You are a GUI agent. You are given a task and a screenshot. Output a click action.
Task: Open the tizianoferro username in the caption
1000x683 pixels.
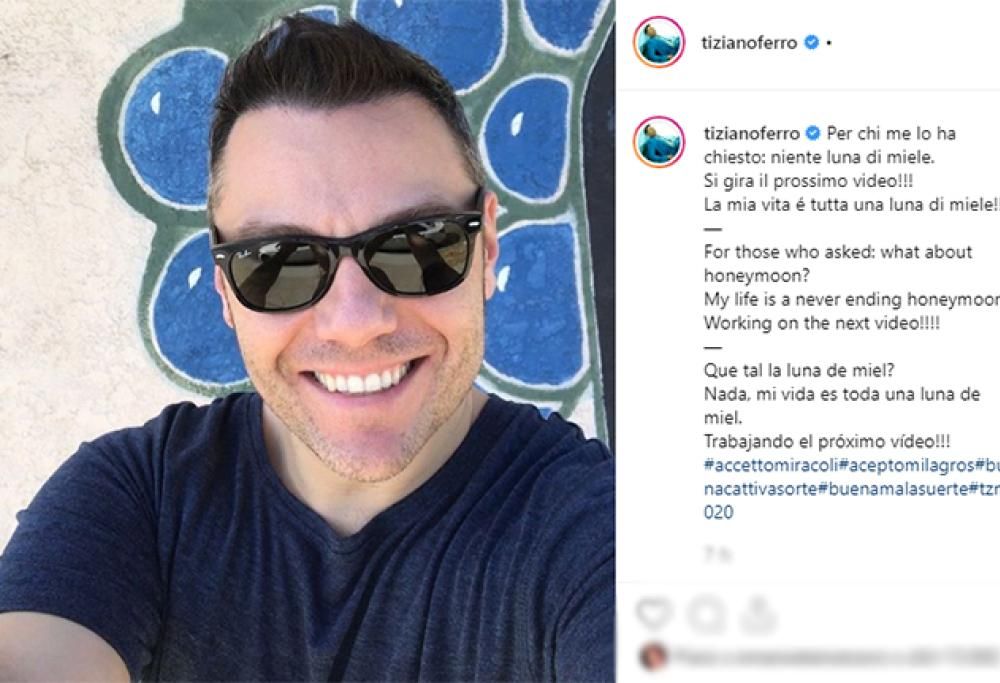point(751,133)
